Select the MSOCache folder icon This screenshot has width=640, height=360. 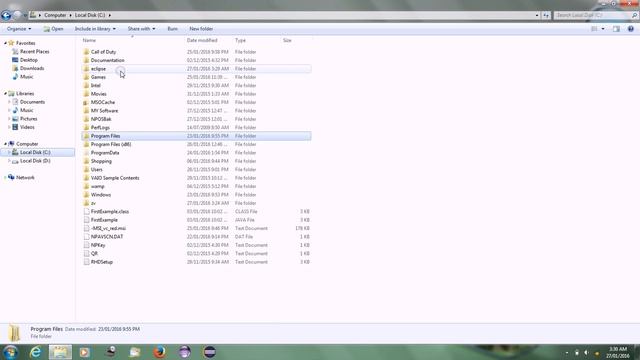point(86,102)
